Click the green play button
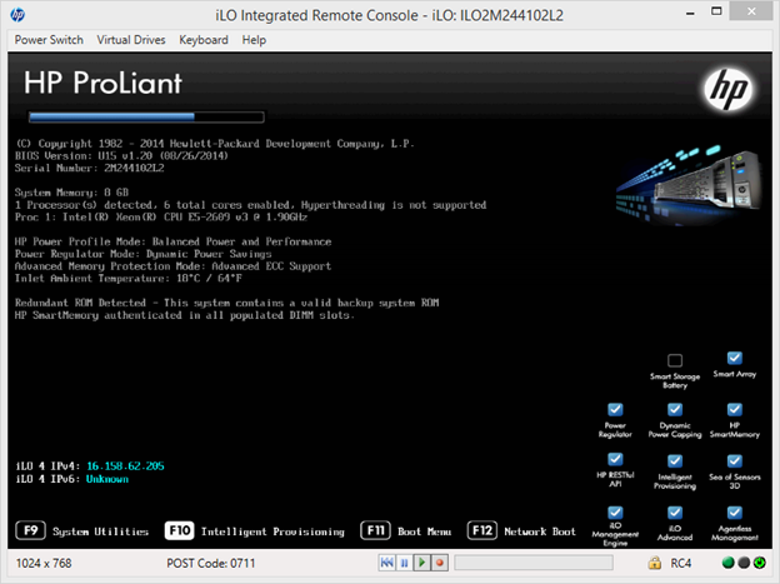The width and height of the screenshot is (780, 584). click(422, 563)
